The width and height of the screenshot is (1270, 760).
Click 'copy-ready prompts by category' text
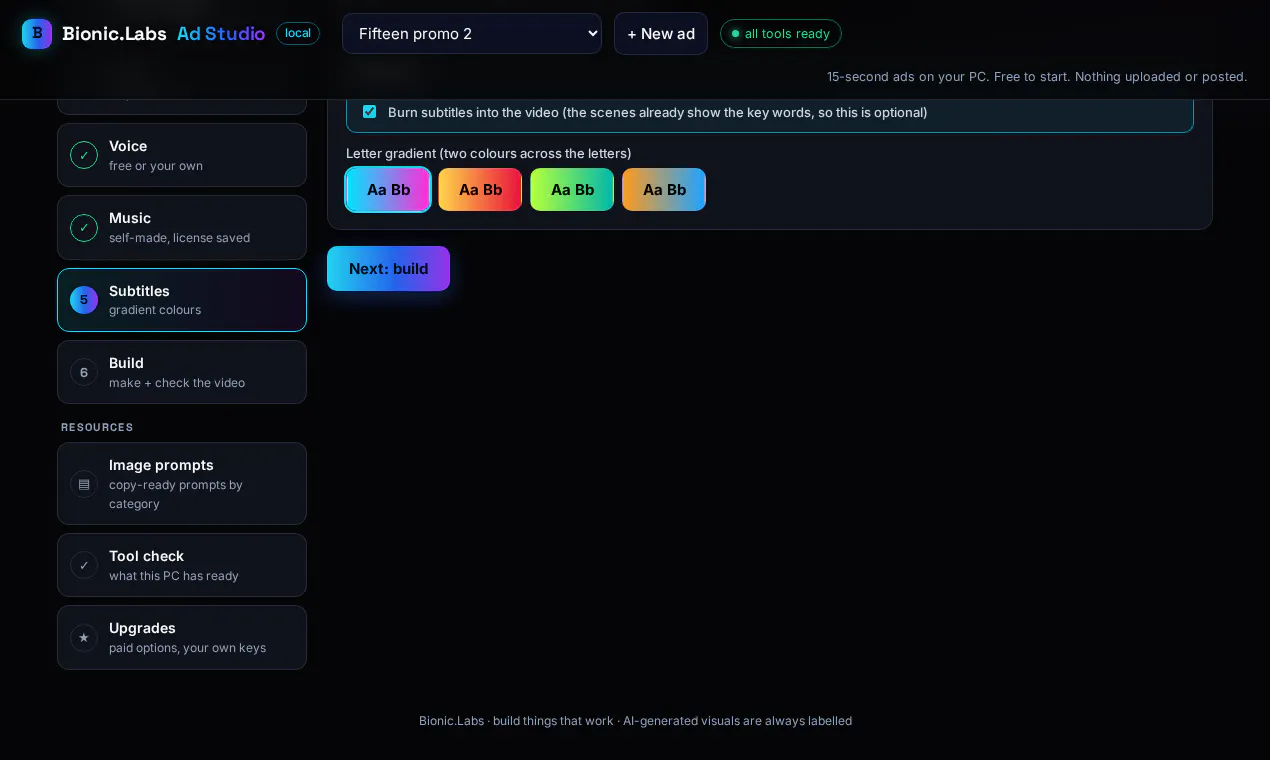pos(176,494)
